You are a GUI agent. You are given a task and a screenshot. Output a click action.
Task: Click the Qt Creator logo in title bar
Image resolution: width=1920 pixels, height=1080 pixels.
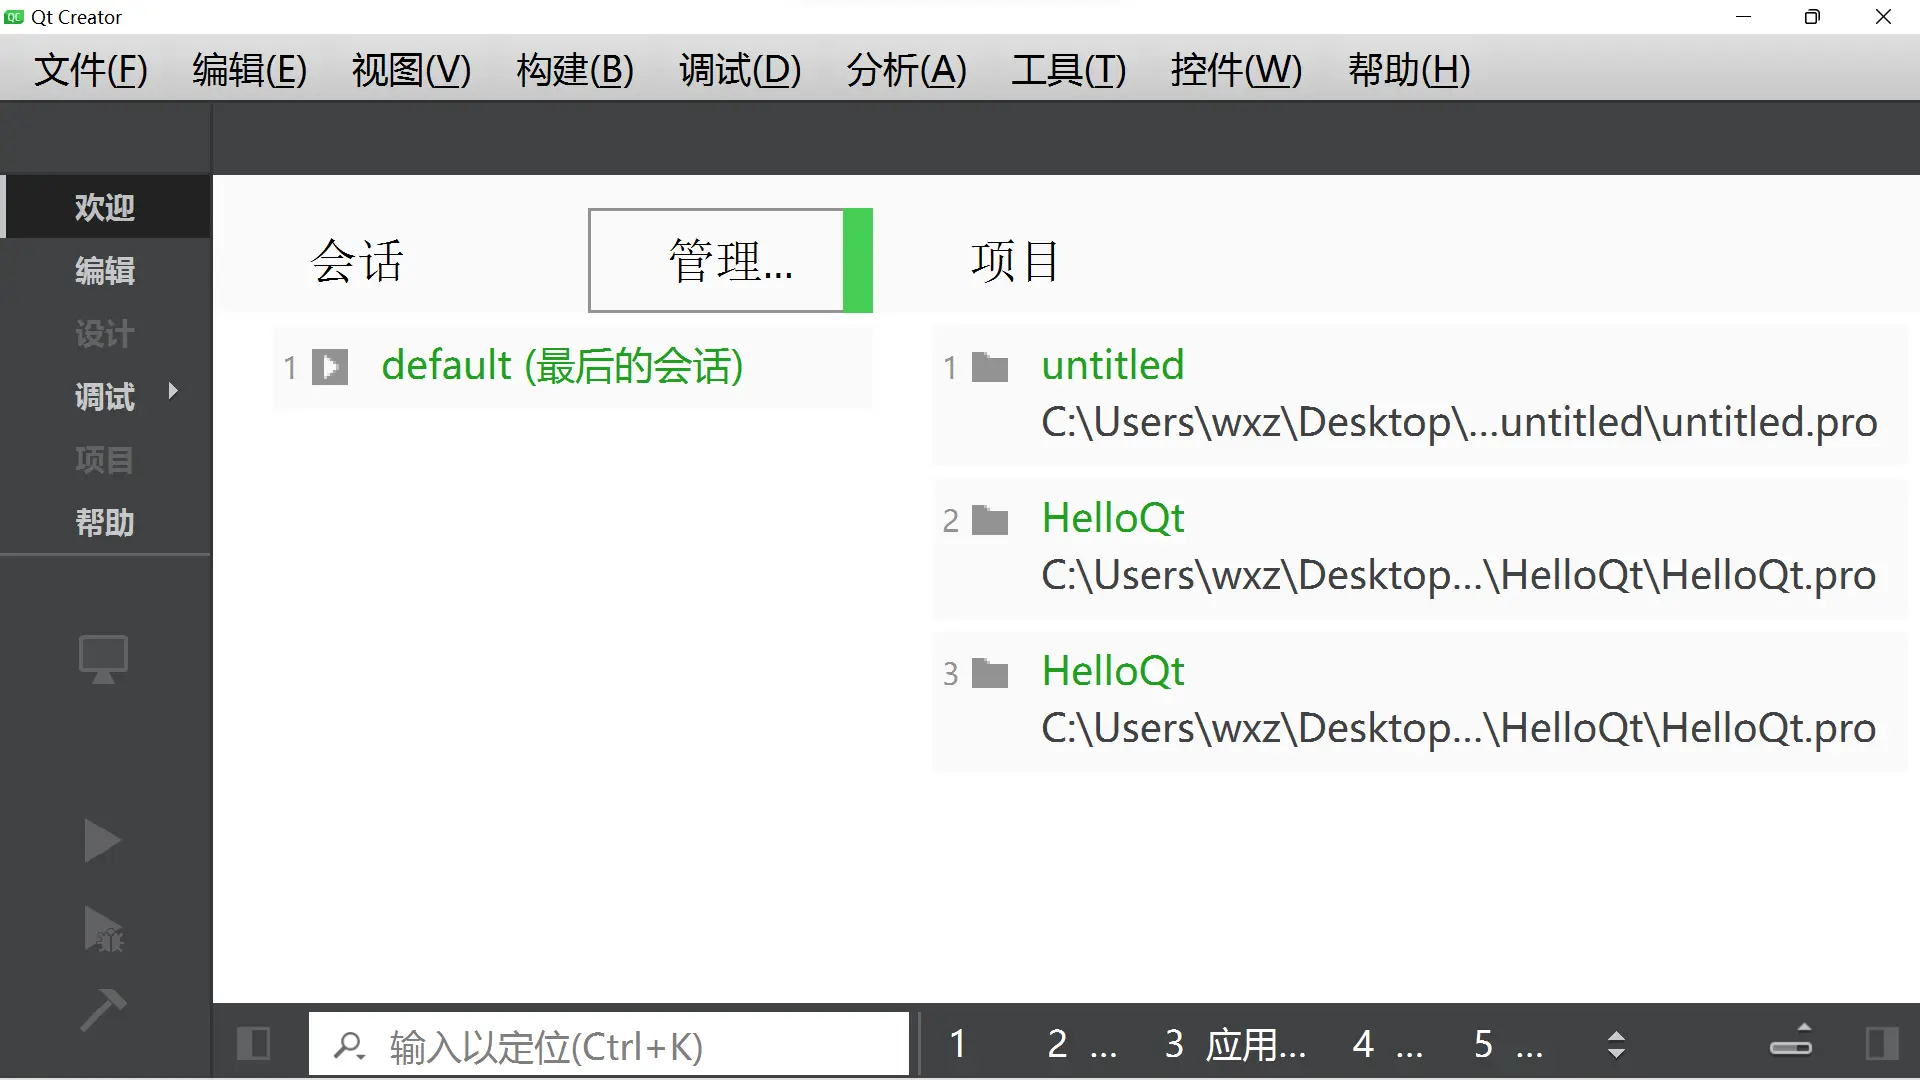coord(14,17)
